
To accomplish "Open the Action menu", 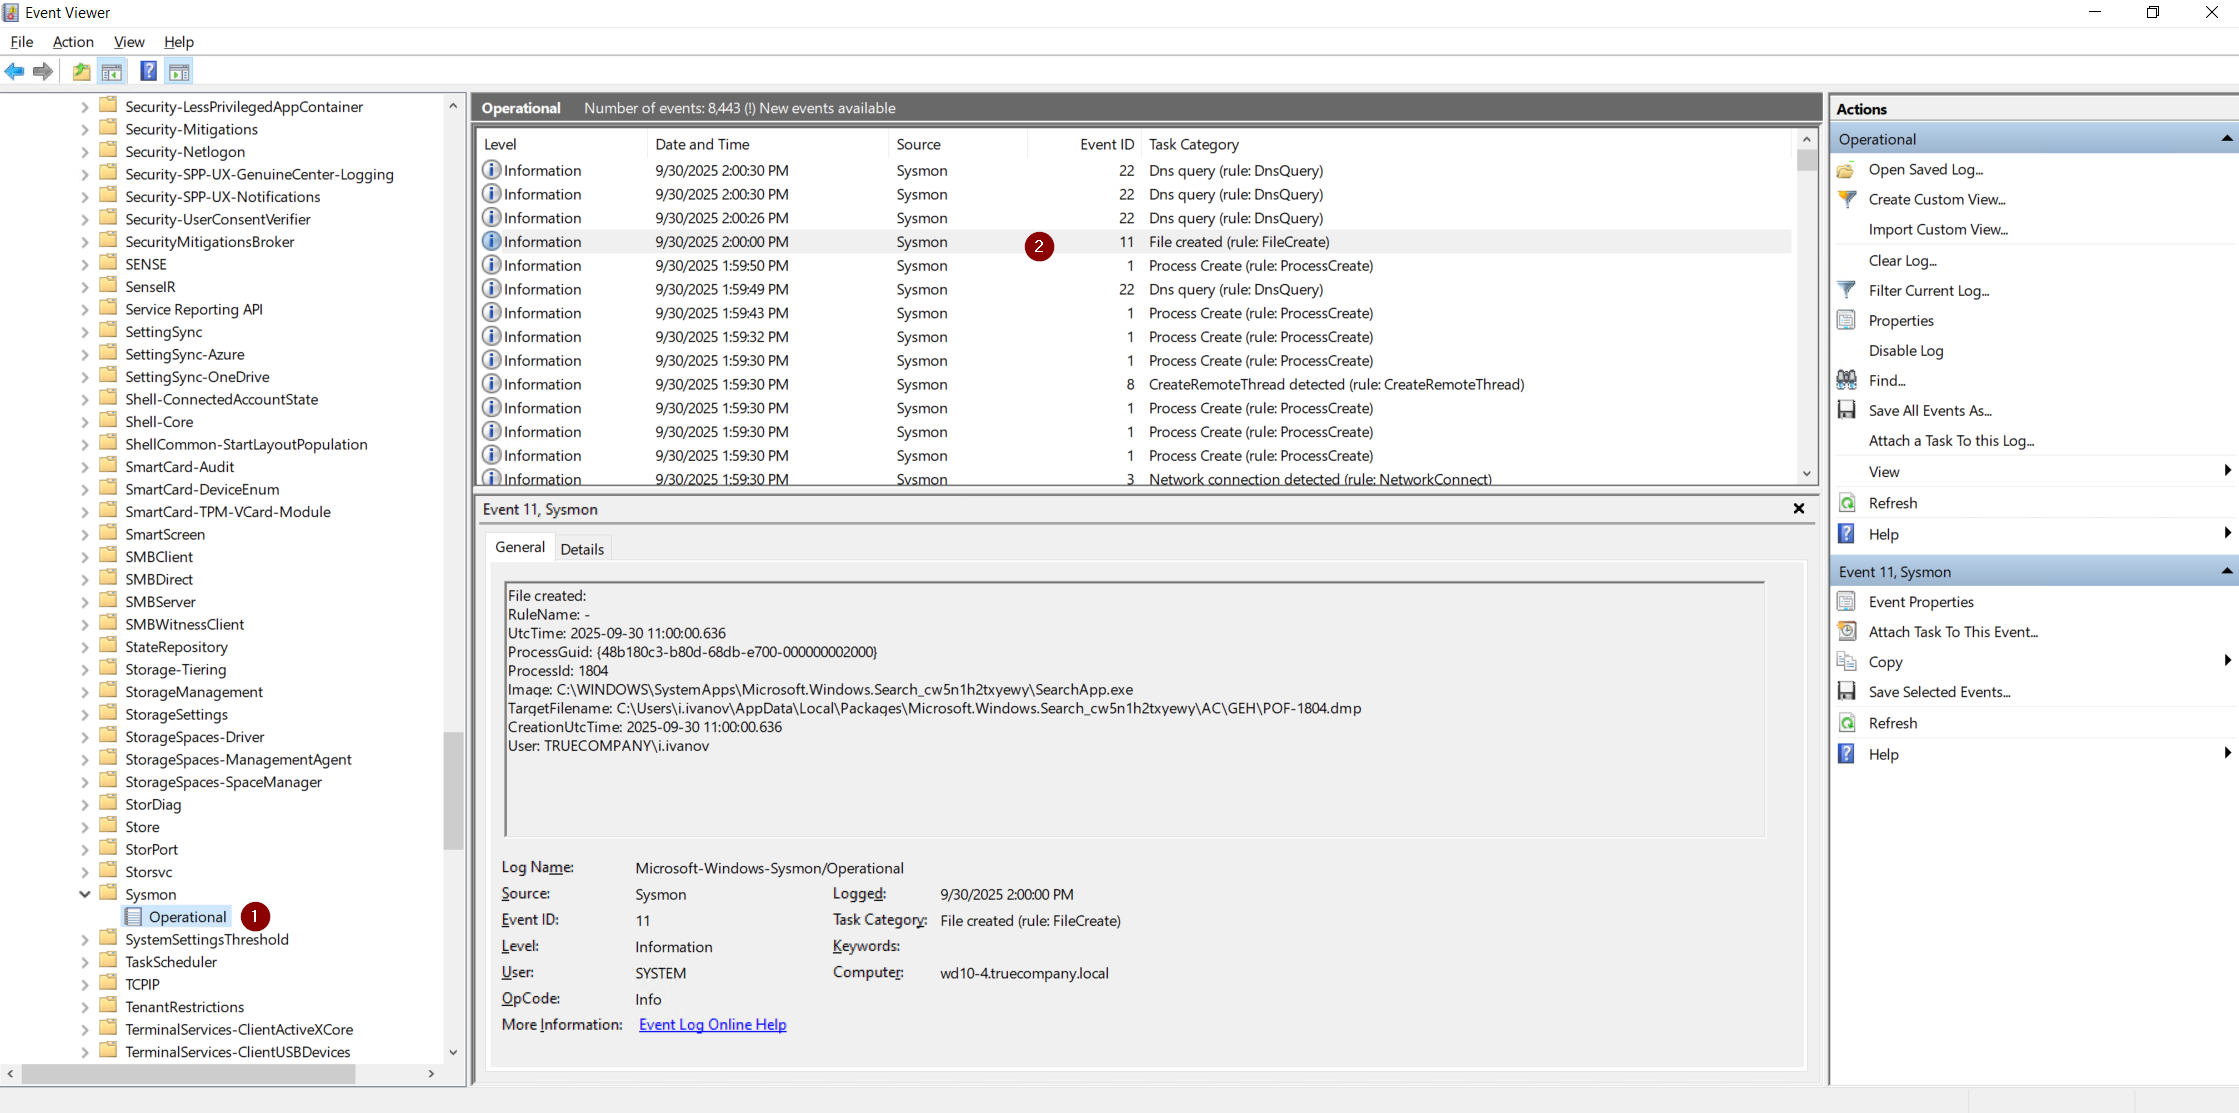I will pos(73,42).
